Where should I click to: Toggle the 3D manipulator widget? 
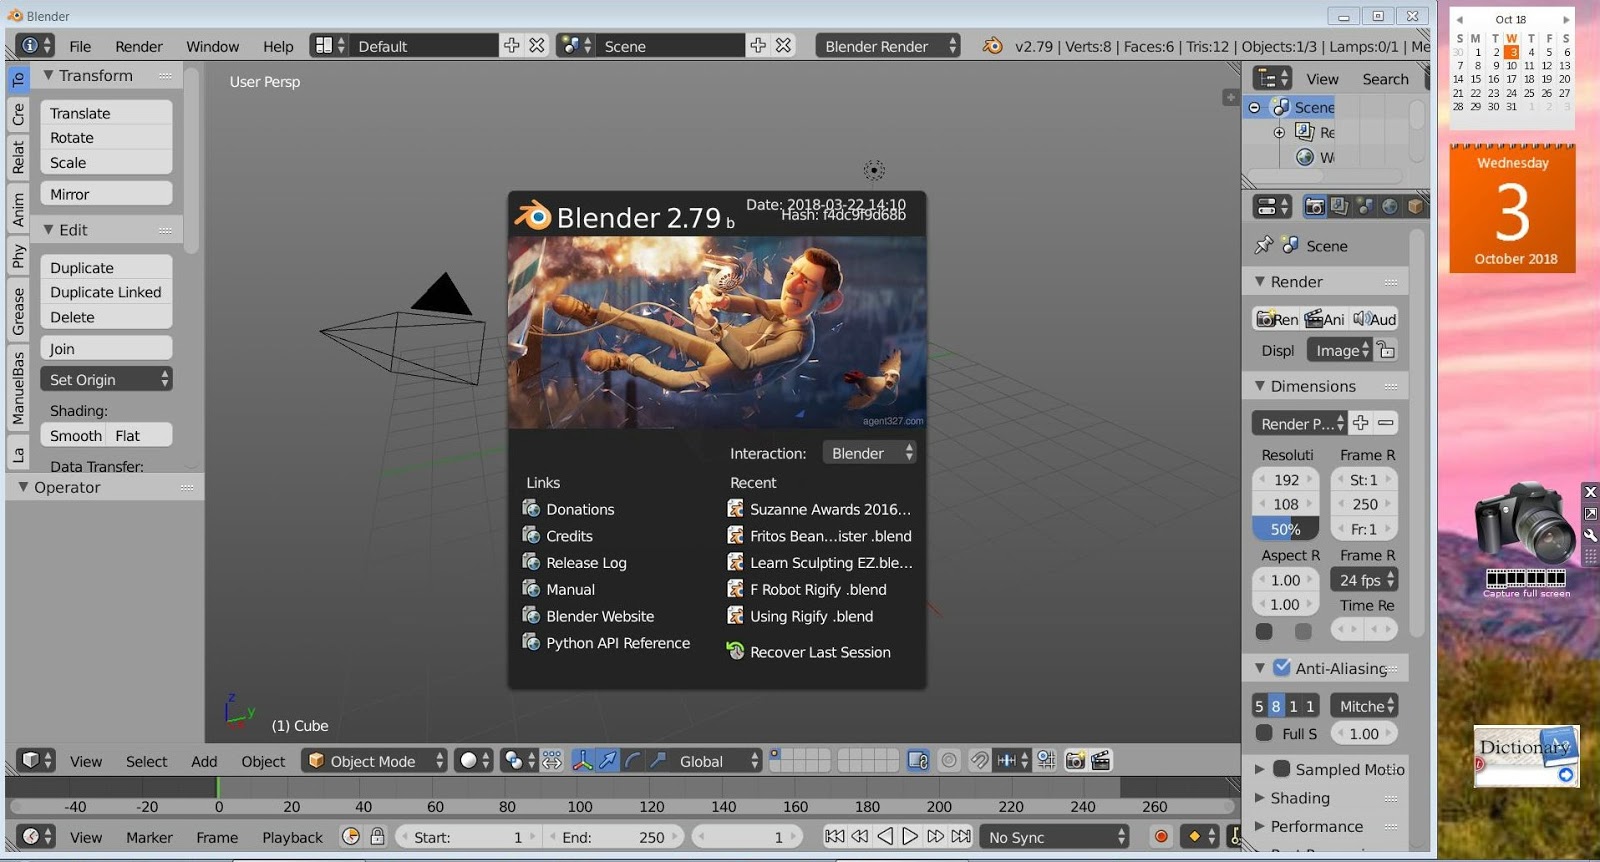coord(582,761)
